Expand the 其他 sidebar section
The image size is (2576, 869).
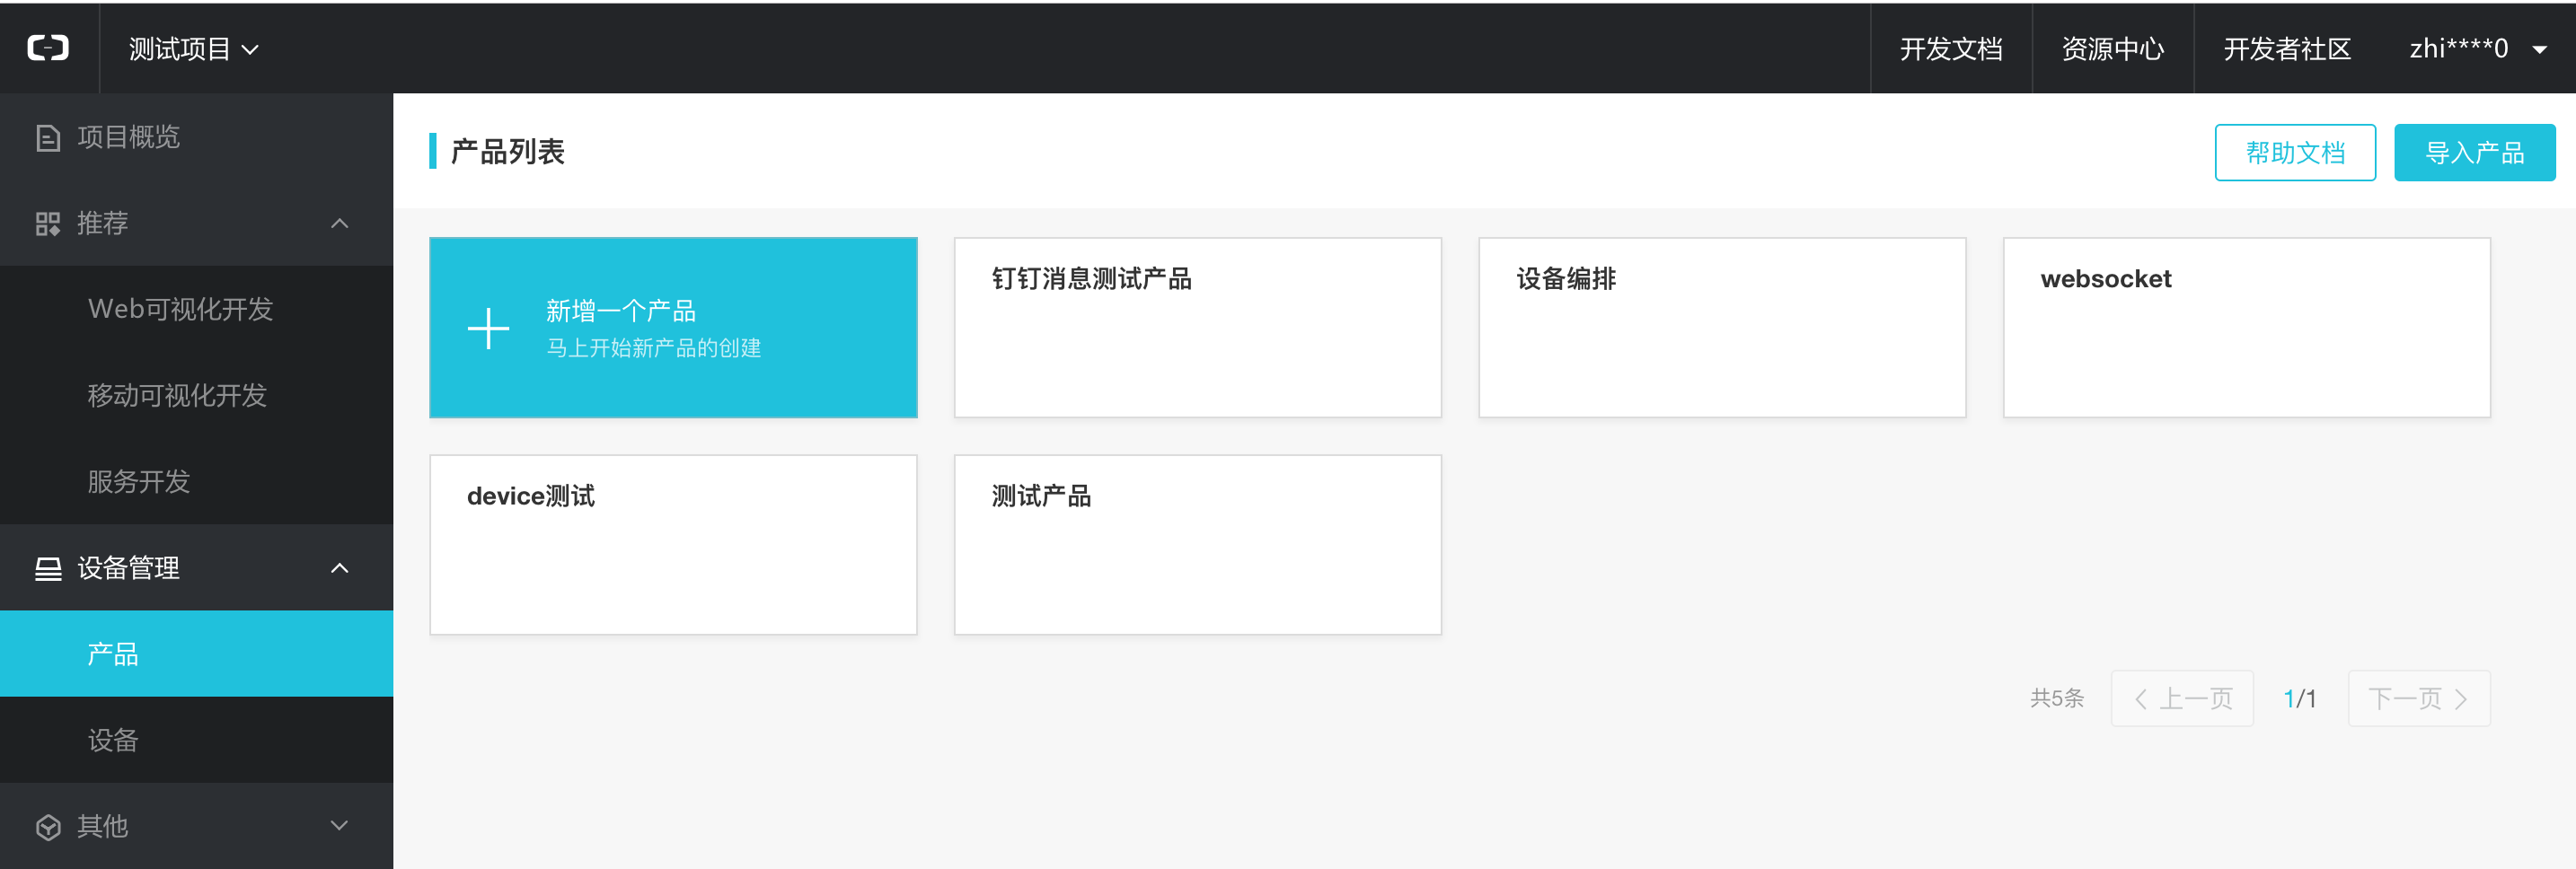pos(339,826)
